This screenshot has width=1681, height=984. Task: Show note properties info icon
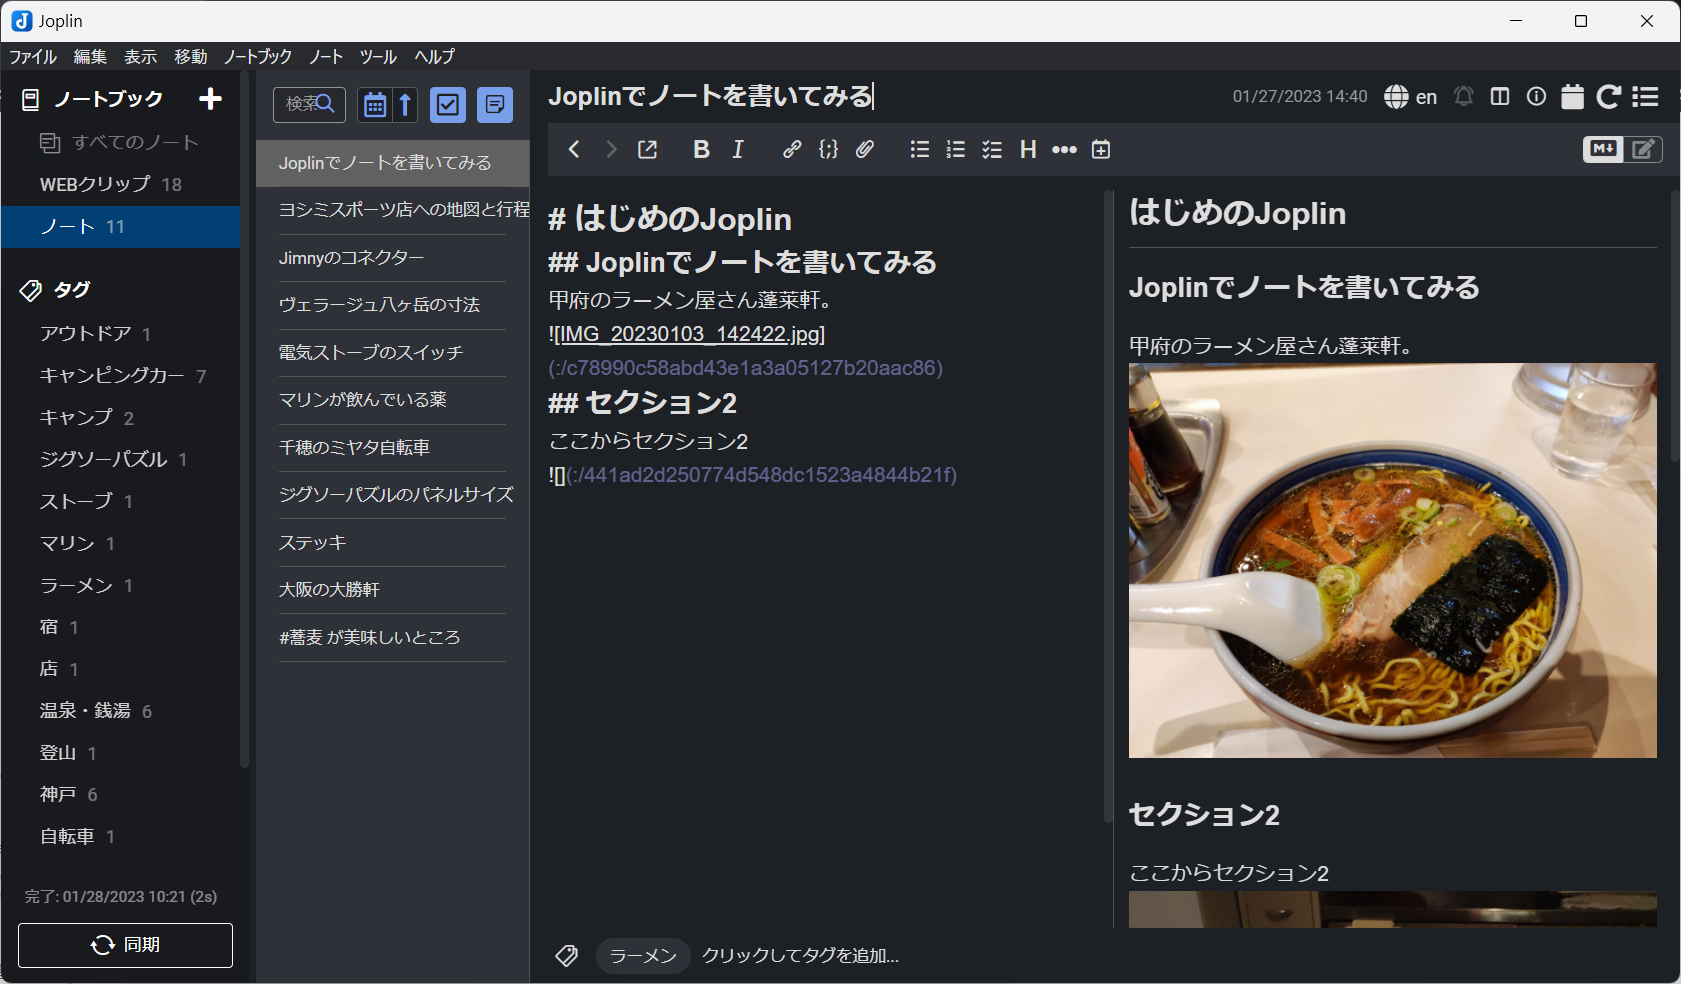1537,96
